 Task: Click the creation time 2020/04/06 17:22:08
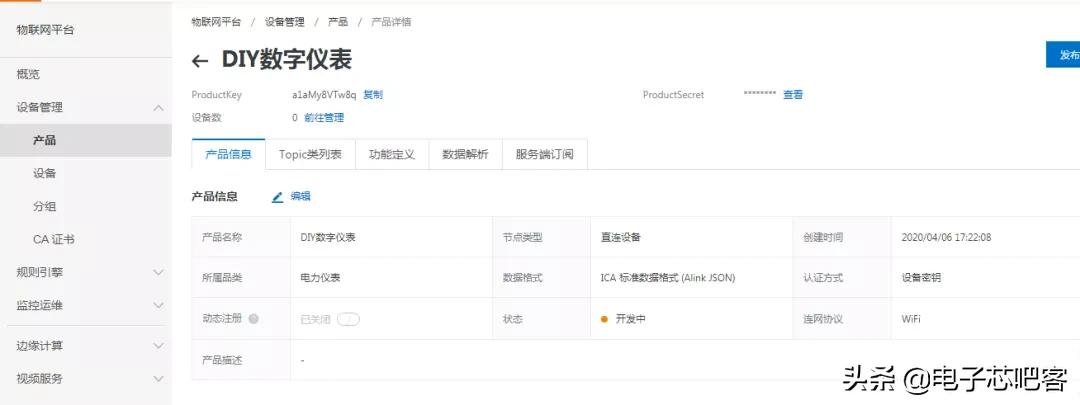point(946,238)
